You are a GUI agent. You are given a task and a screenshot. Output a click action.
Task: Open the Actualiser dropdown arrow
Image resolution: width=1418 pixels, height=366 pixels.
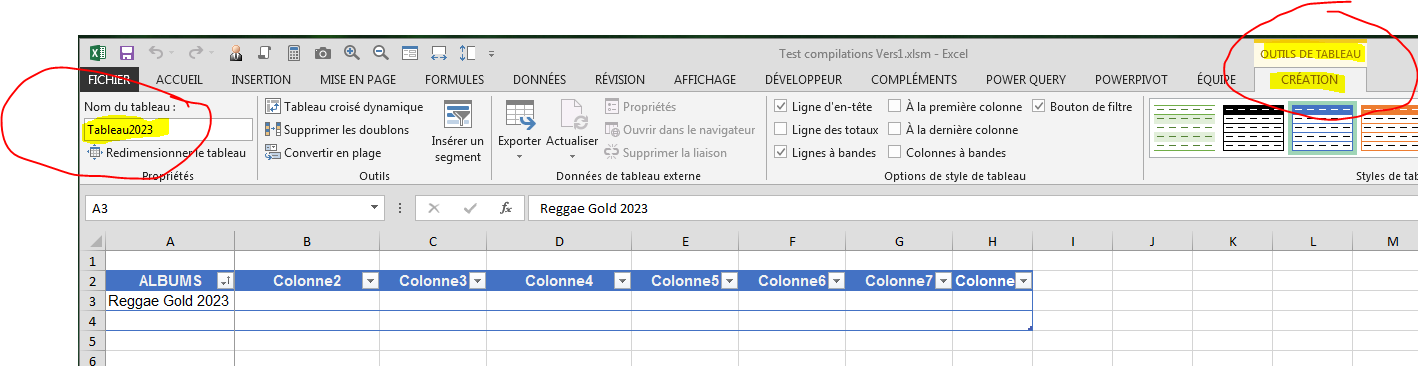coord(572,157)
